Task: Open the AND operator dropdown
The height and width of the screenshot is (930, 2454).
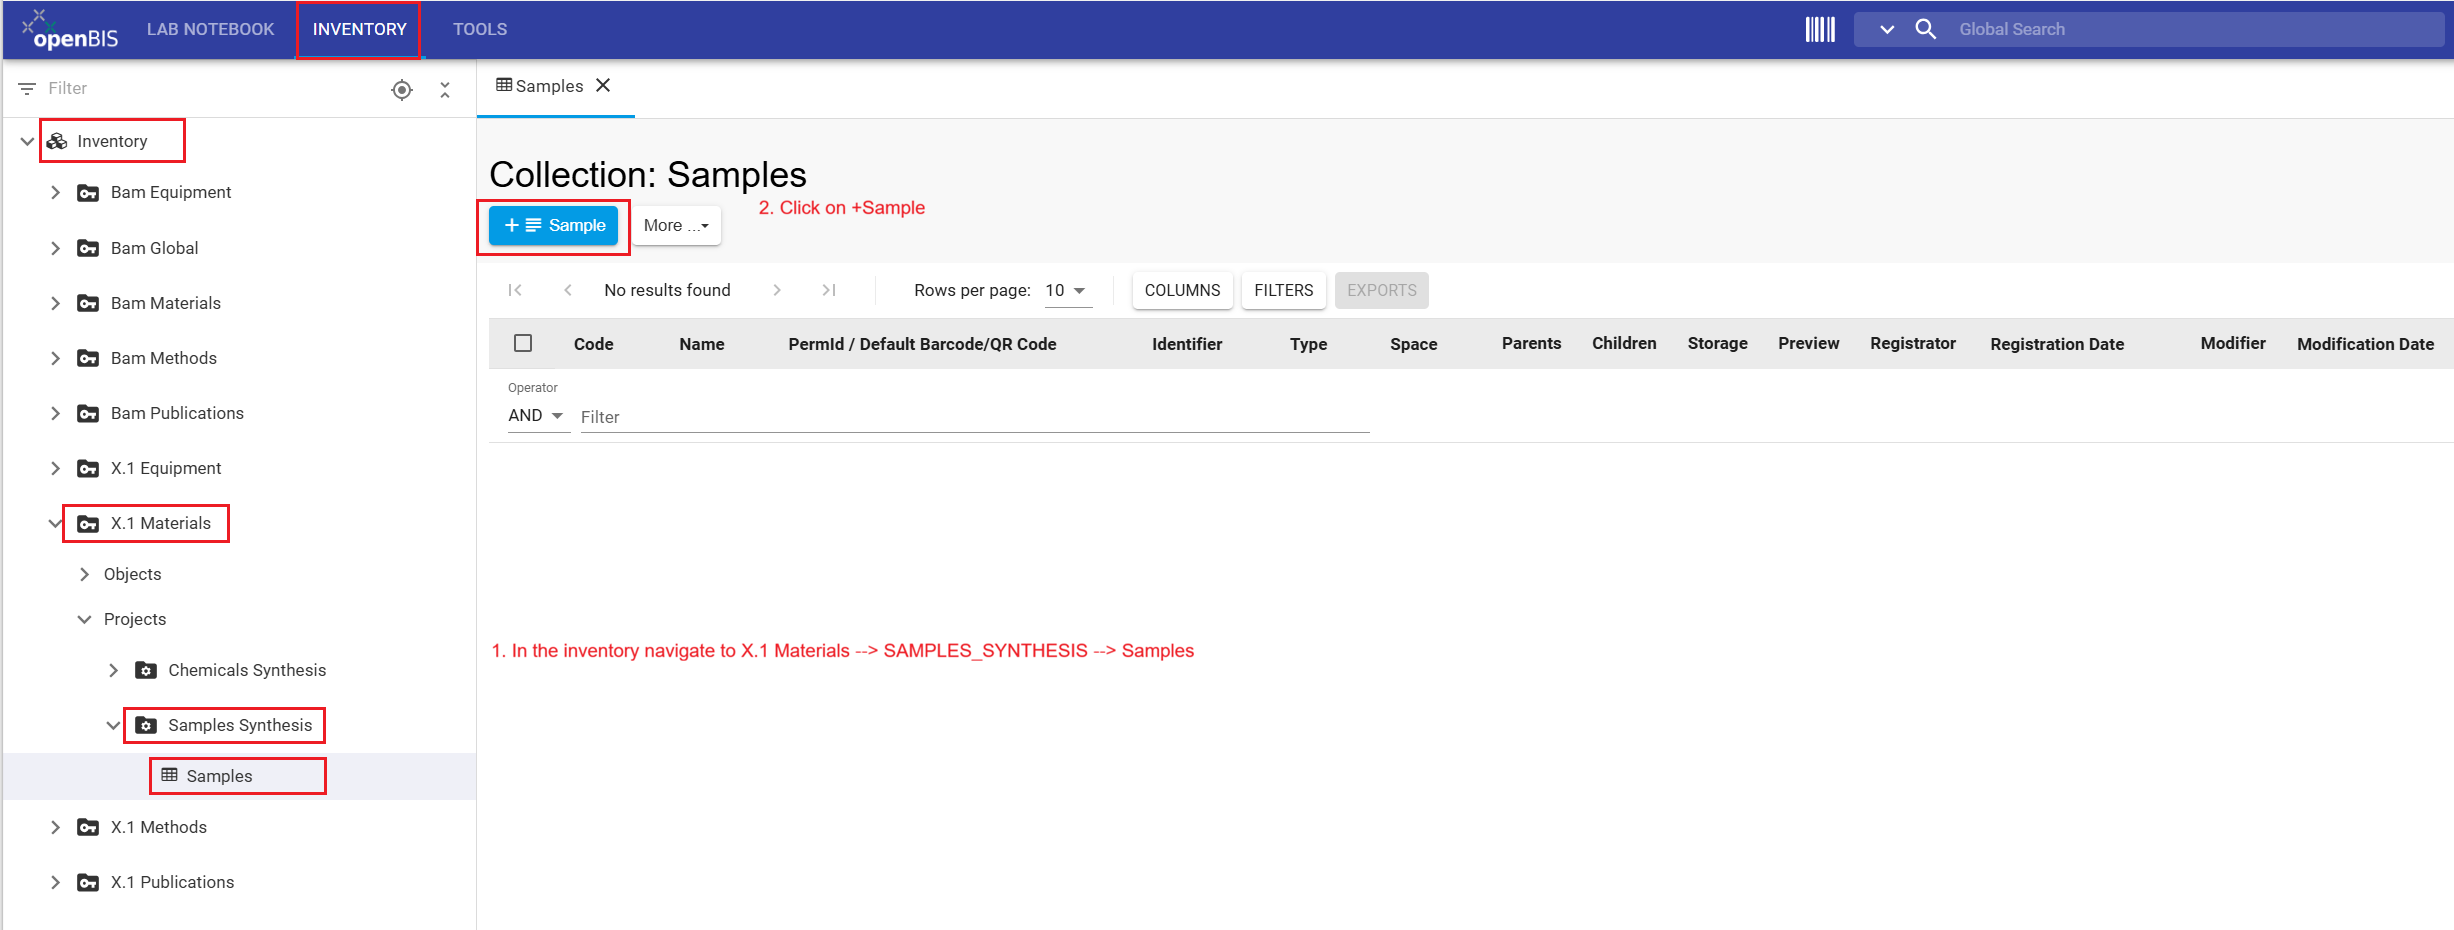Action: point(537,416)
